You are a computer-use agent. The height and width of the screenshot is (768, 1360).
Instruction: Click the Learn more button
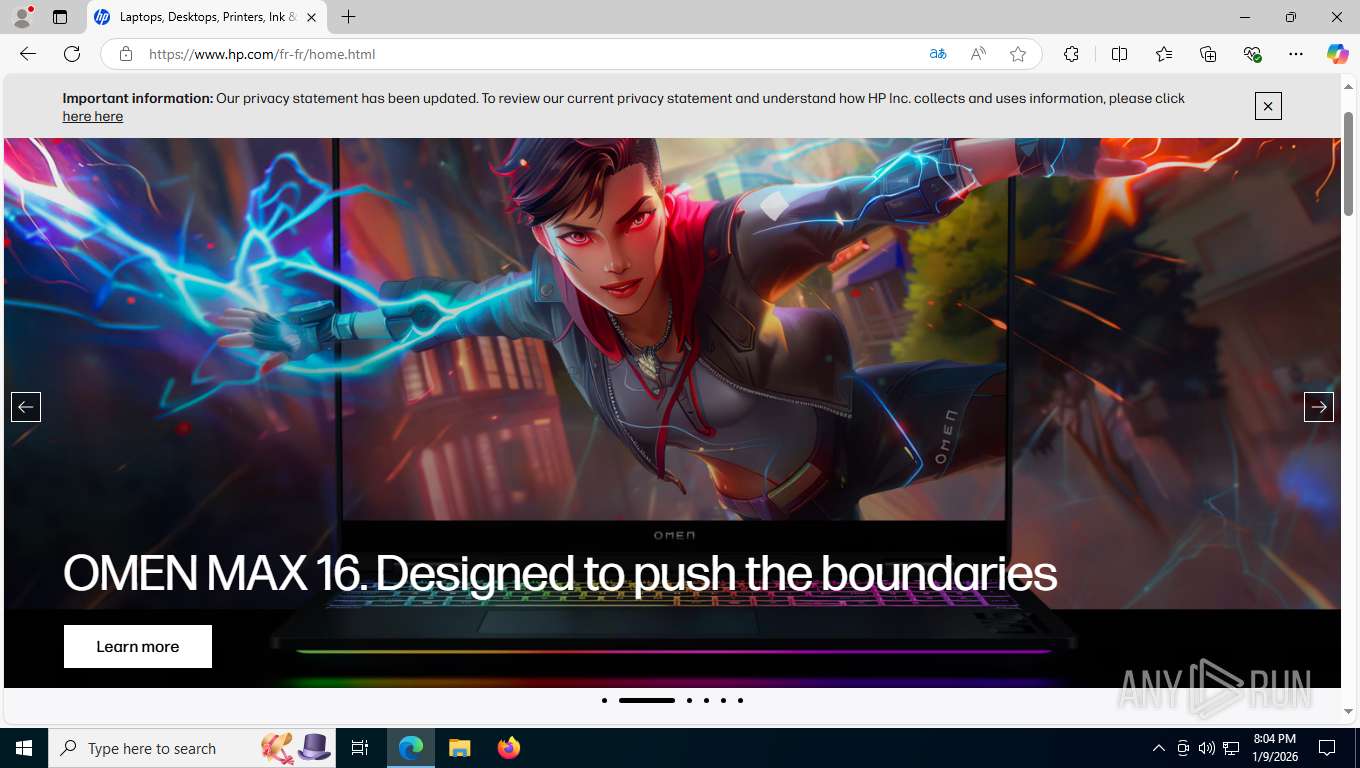(138, 646)
